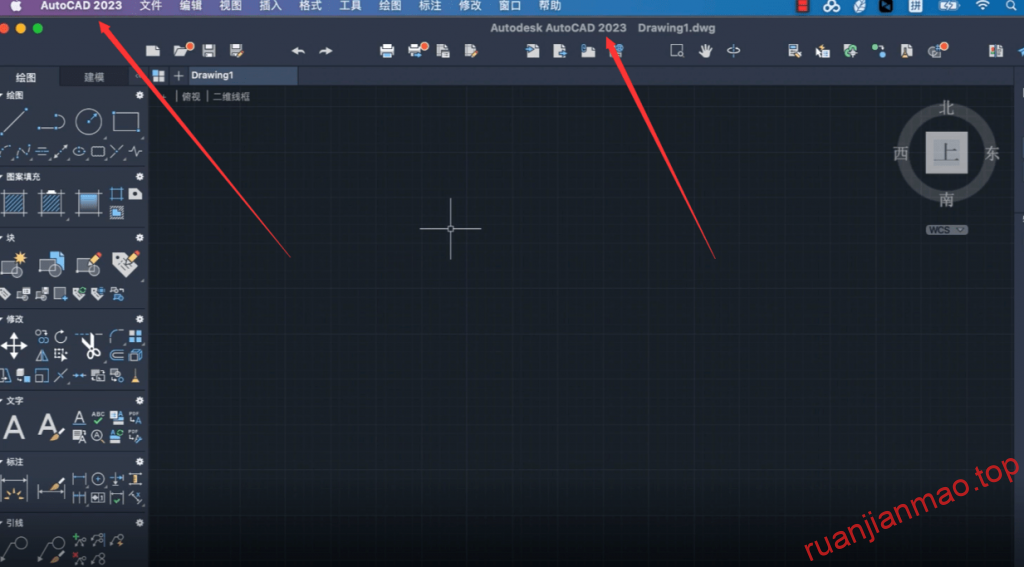This screenshot has width=1024, height=567.
Task: Collapse the 引线 panel section
Action: [x=2, y=523]
